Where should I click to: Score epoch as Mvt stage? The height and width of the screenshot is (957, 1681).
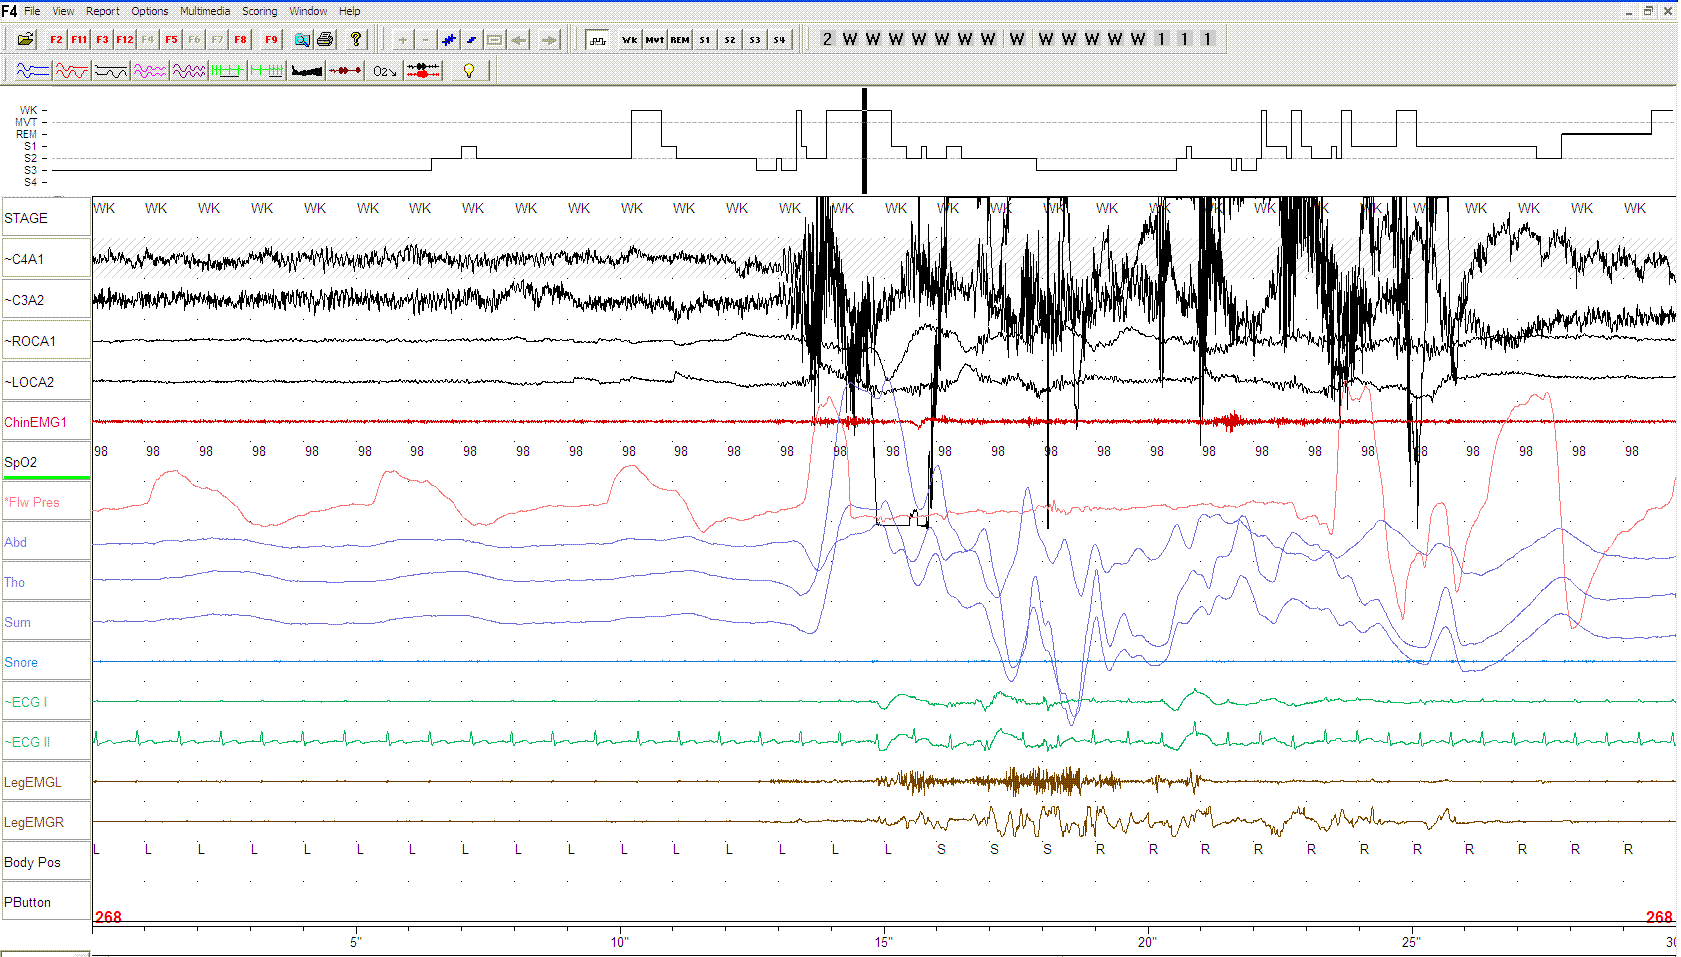pos(654,39)
